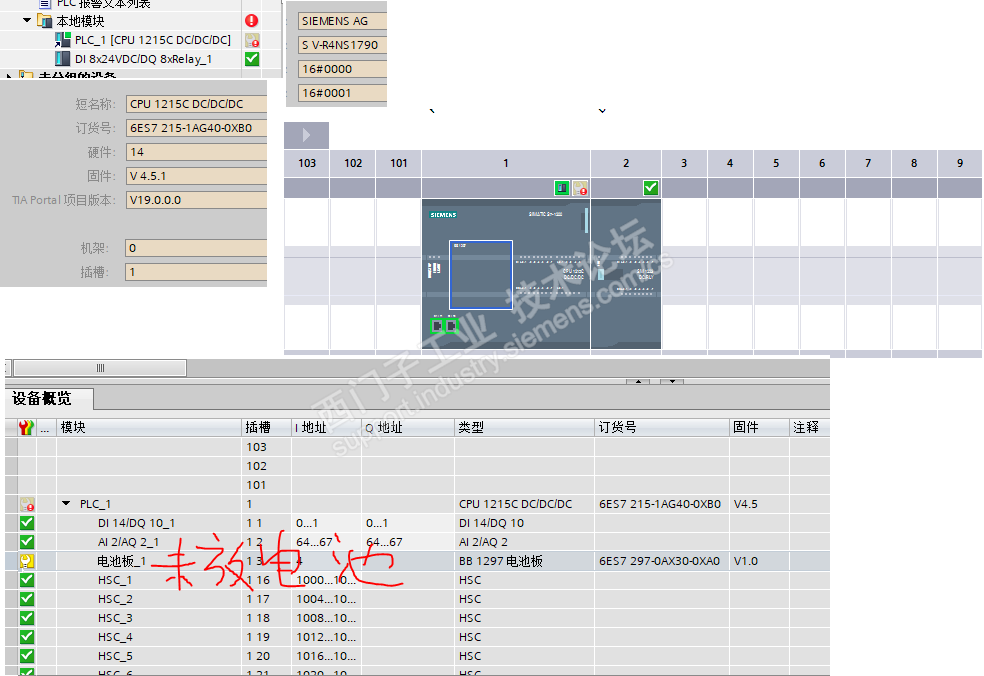Click the 模块 column header
The height and width of the screenshot is (676, 984).
coord(149,427)
